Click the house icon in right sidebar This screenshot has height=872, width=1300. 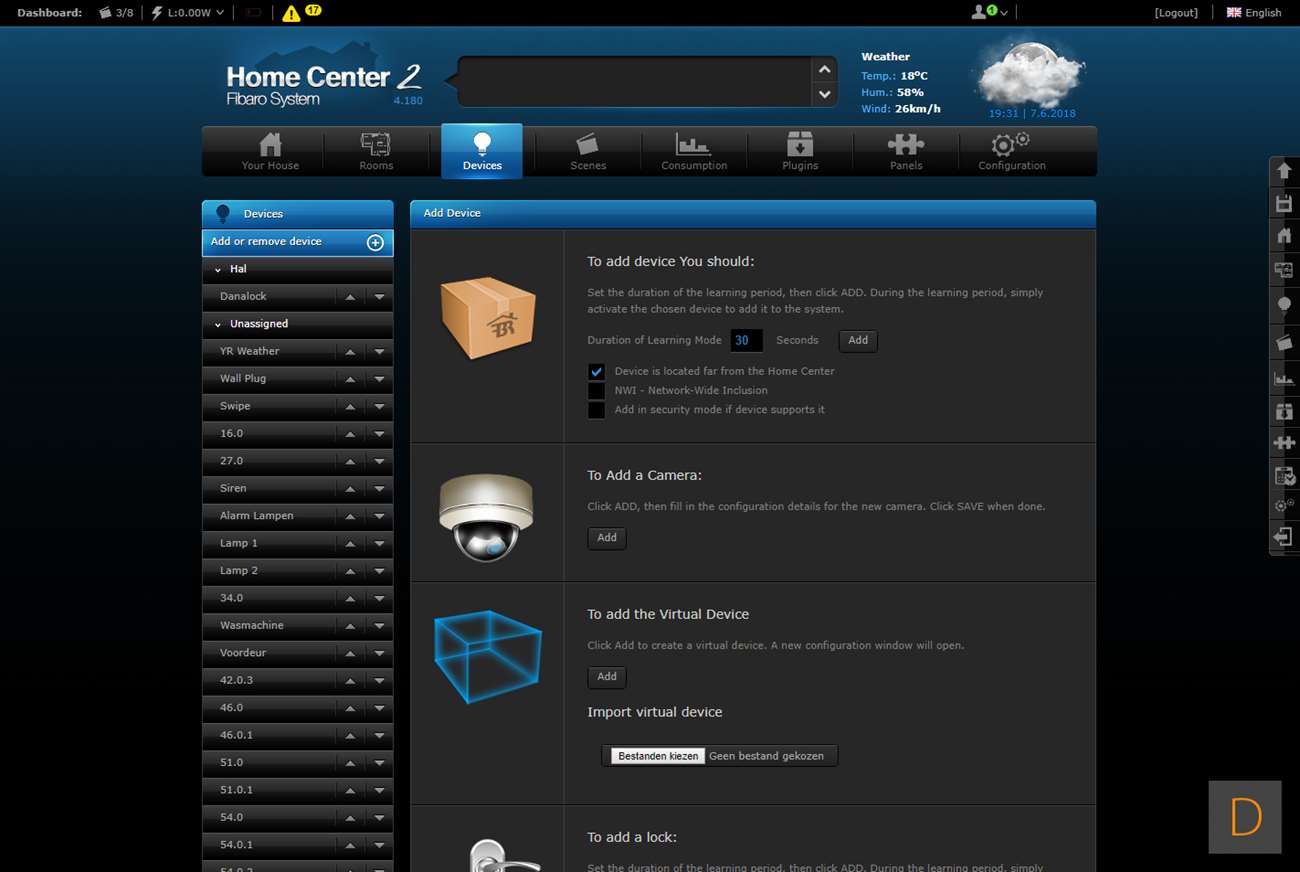click(1284, 237)
